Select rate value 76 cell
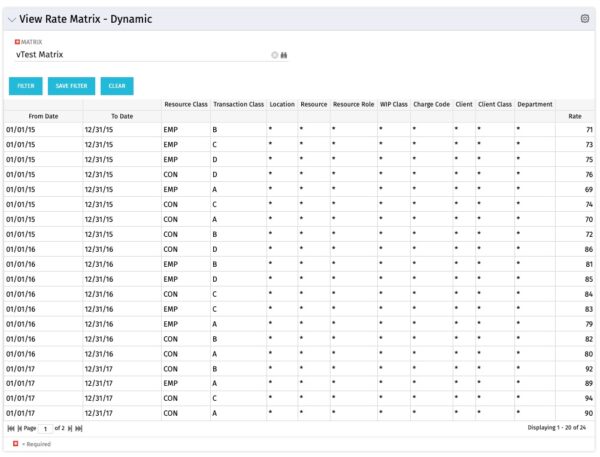 (x=575, y=175)
